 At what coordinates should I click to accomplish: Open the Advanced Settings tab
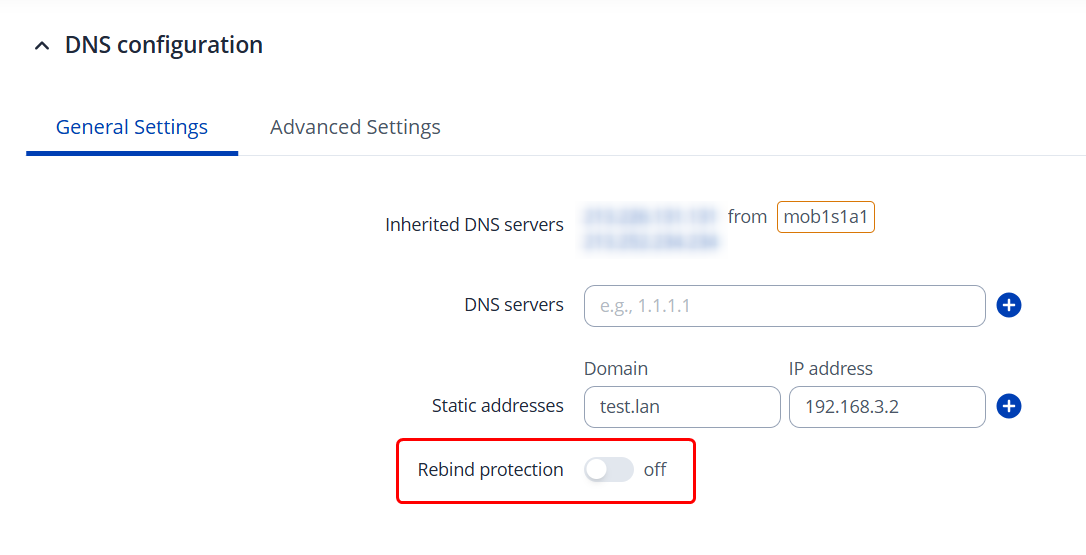355,127
